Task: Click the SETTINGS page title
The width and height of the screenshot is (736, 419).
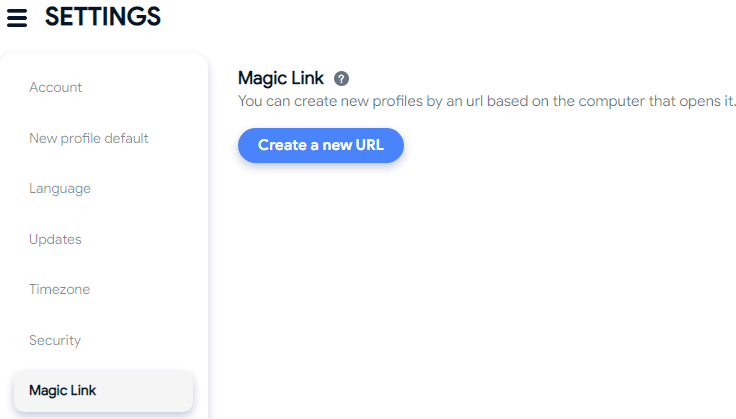Action: coord(103,16)
